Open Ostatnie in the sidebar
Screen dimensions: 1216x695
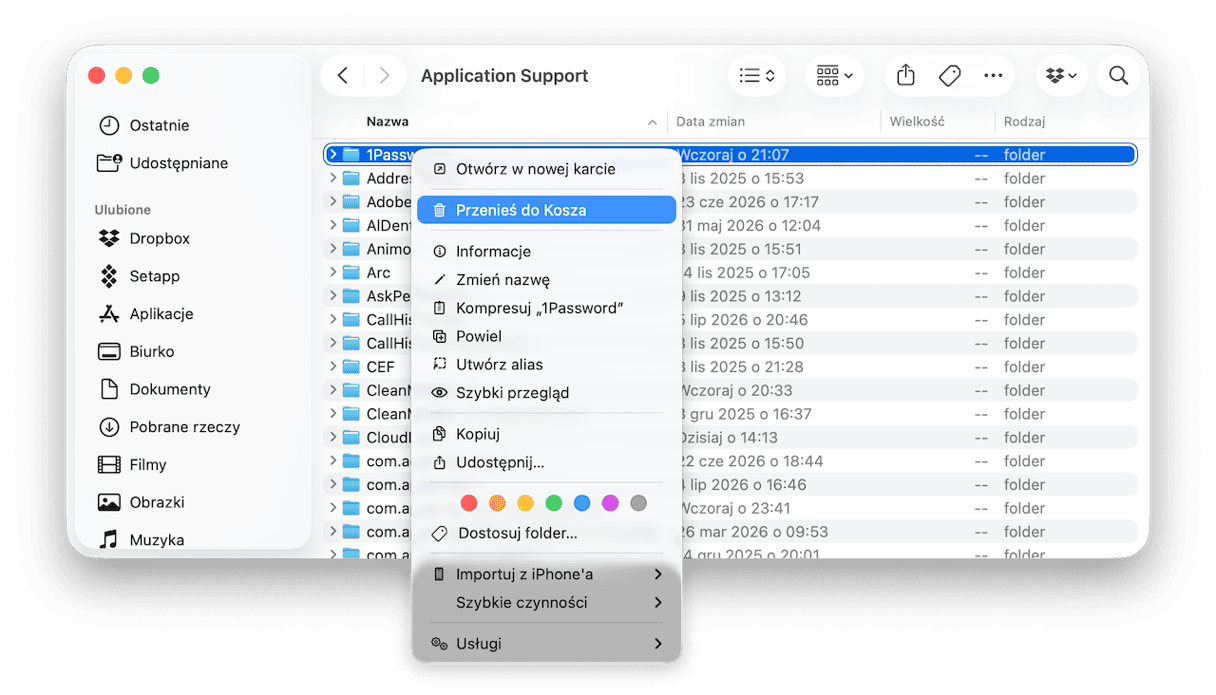point(144,125)
